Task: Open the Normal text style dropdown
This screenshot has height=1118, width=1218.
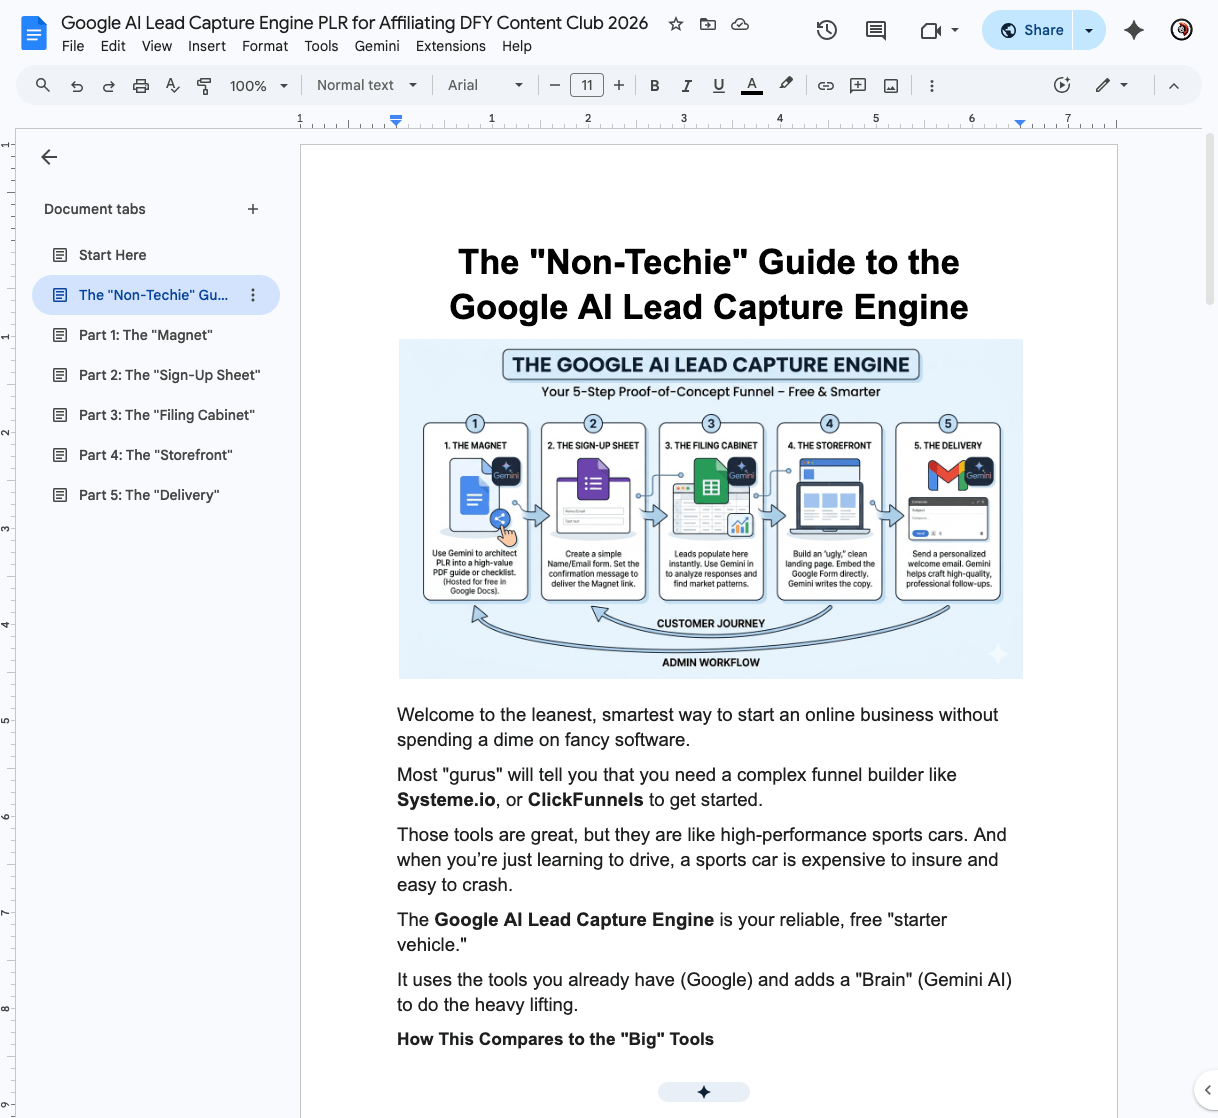Action: [x=367, y=86]
